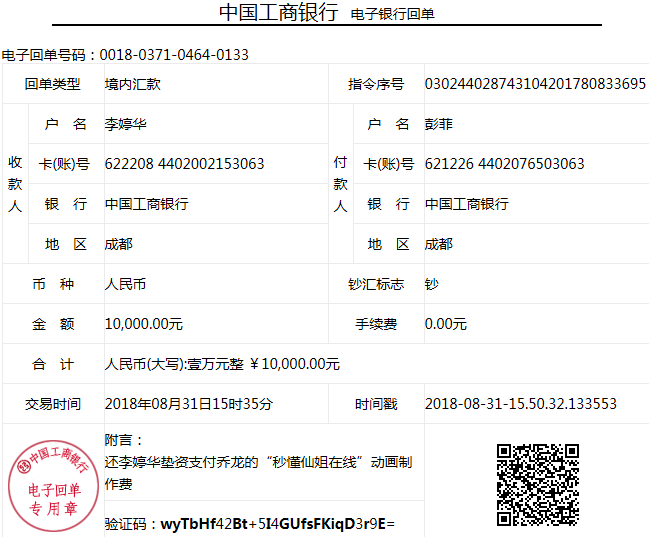Click payer account number 621226 4402076503063

coord(504,164)
